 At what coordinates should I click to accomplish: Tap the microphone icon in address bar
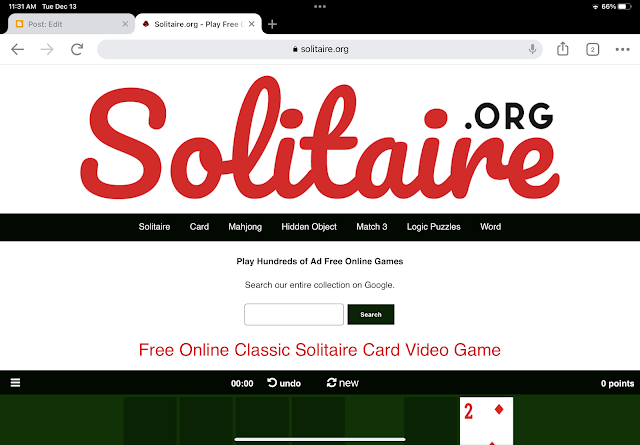click(x=532, y=49)
